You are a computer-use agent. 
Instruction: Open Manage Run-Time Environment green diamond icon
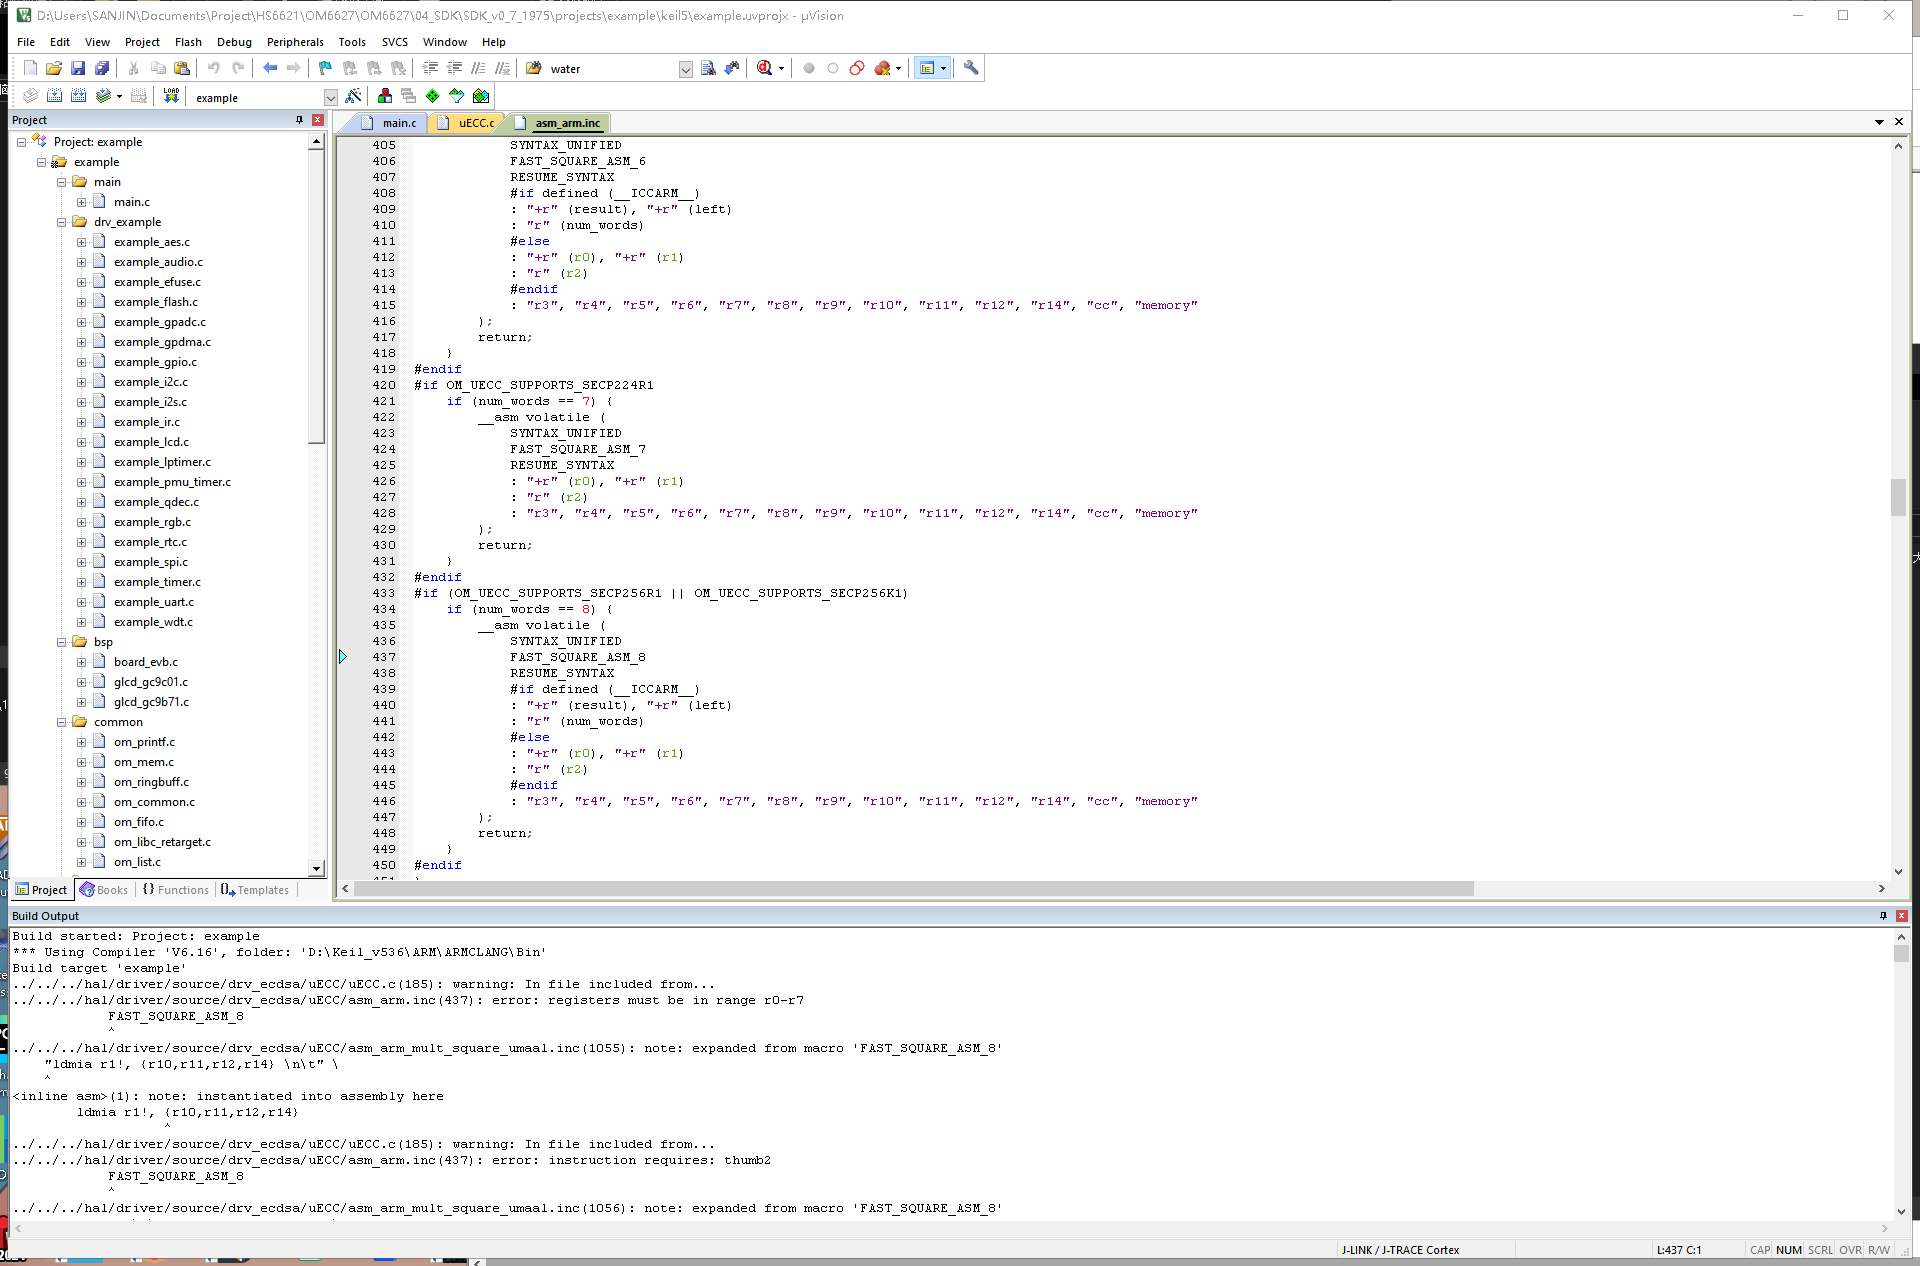coord(432,96)
